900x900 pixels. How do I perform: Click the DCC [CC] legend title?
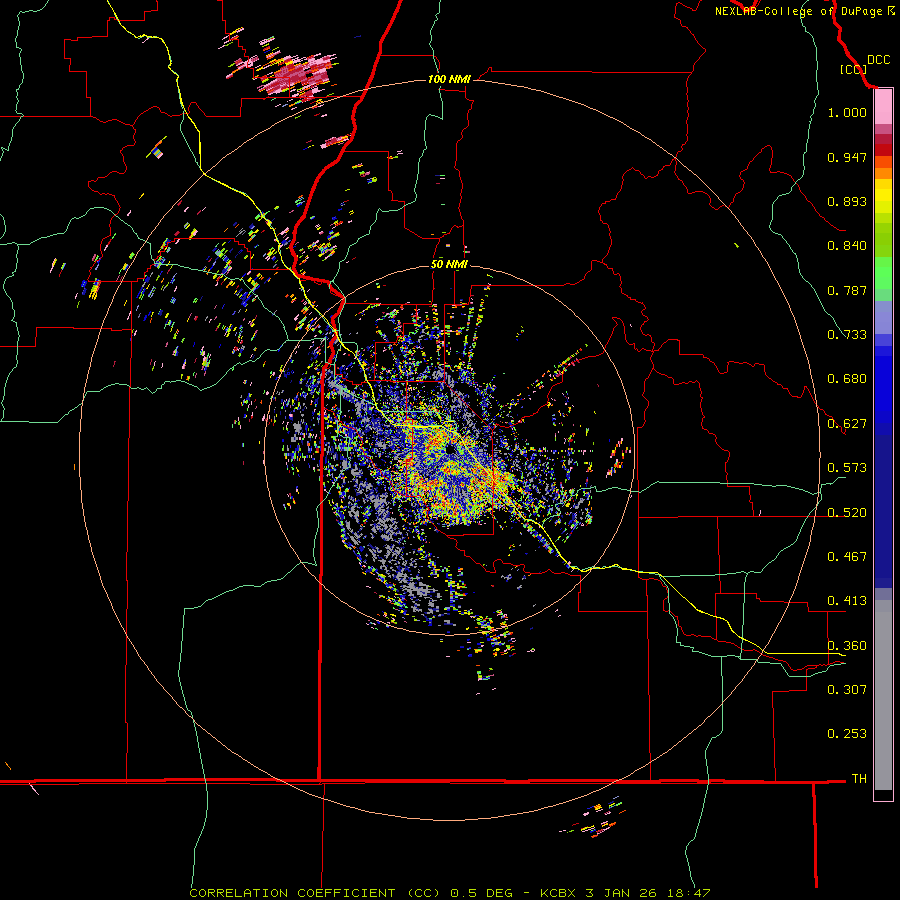click(865, 65)
